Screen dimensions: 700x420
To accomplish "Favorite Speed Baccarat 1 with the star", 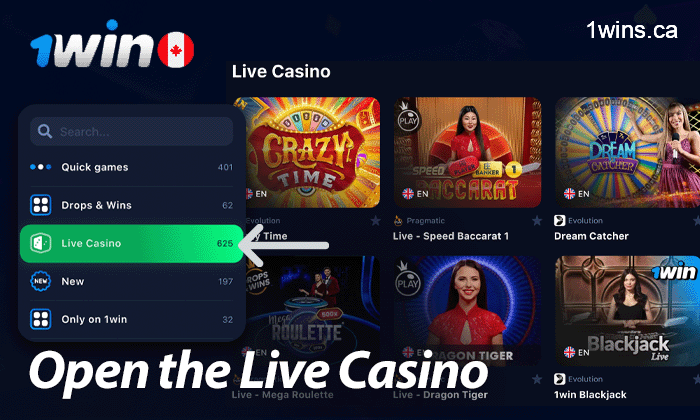I will [x=537, y=220].
